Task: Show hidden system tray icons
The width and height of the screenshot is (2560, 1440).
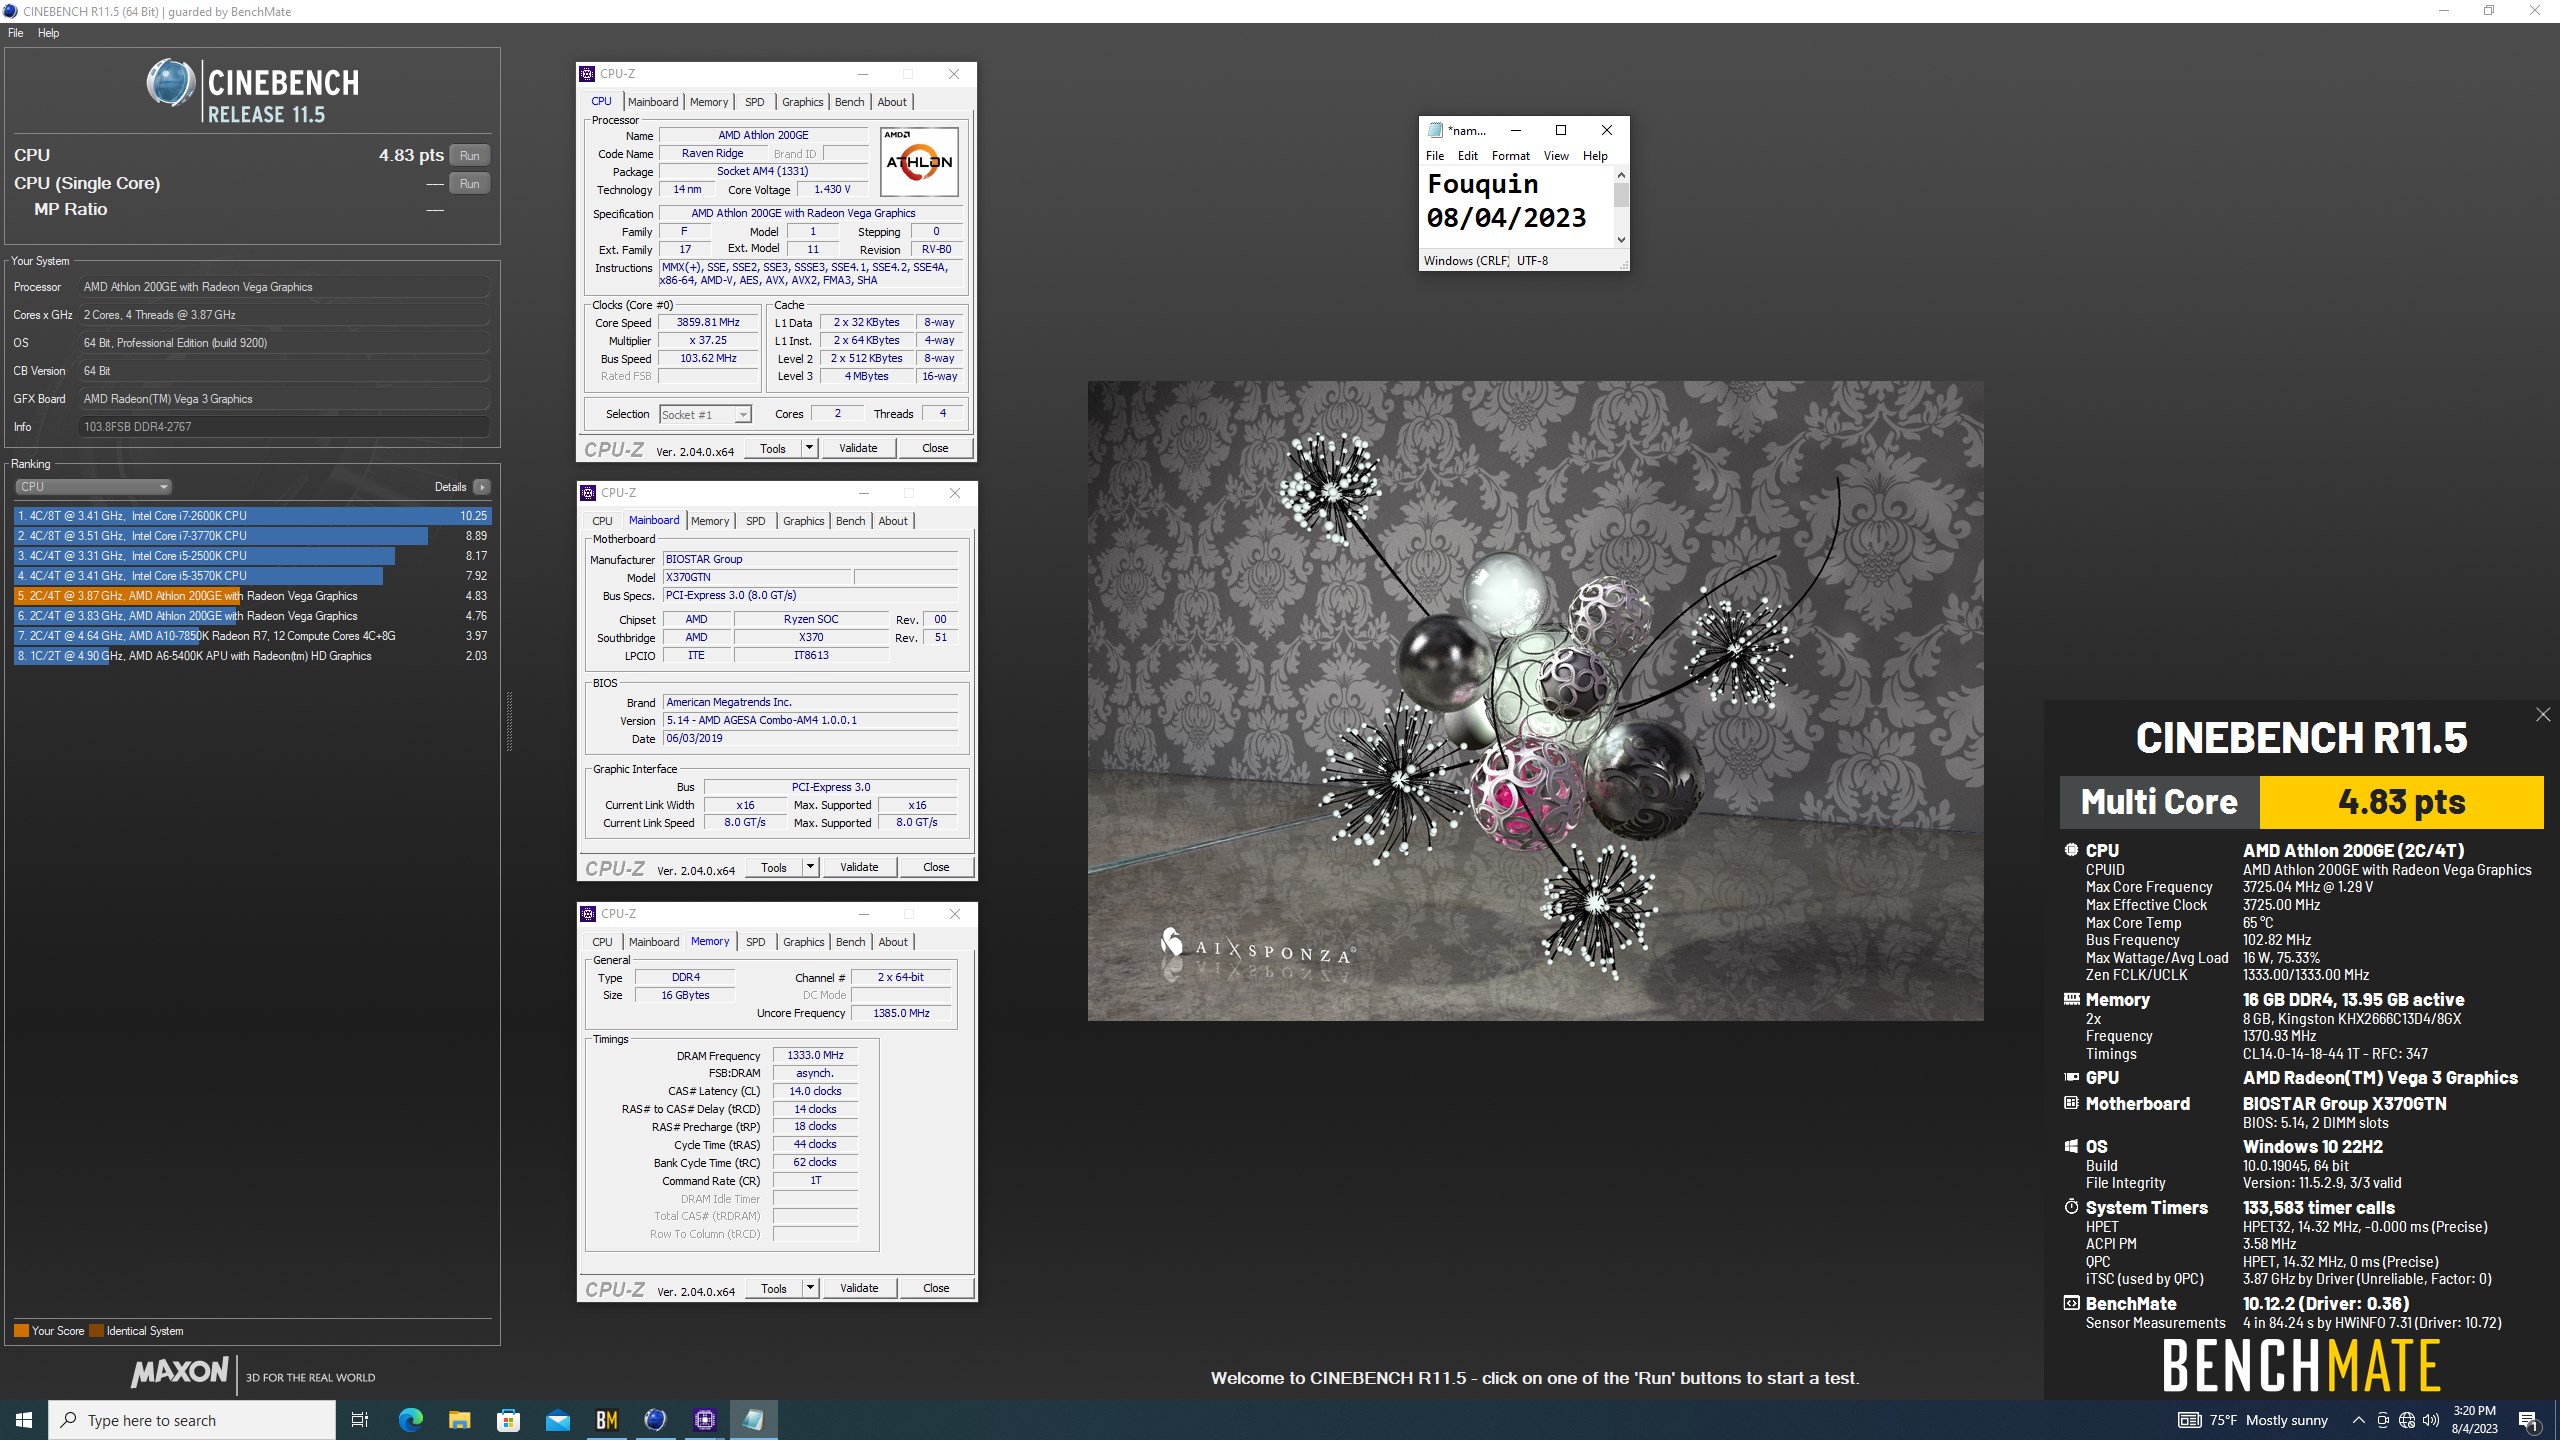Action: click(x=2358, y=1420)
